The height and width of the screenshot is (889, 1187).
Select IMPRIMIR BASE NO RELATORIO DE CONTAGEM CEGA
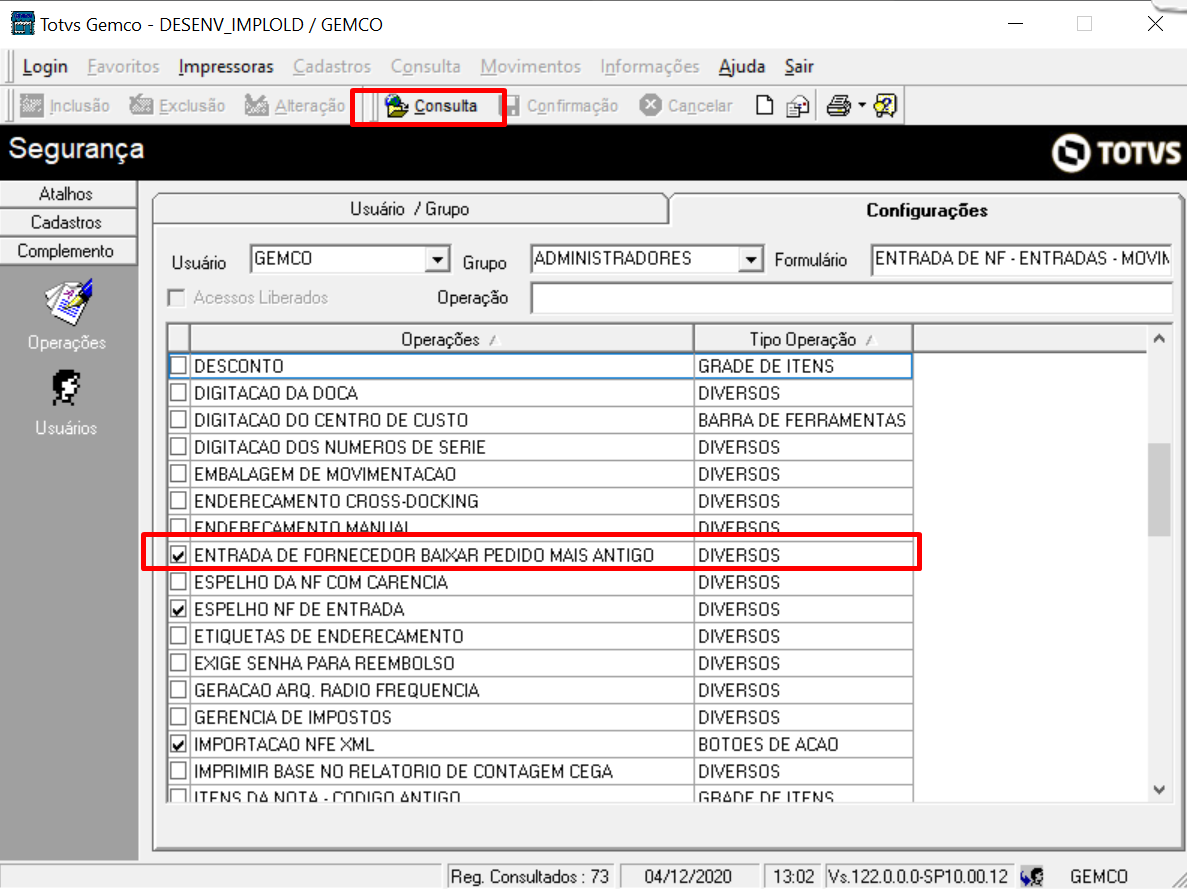[540, 772]
